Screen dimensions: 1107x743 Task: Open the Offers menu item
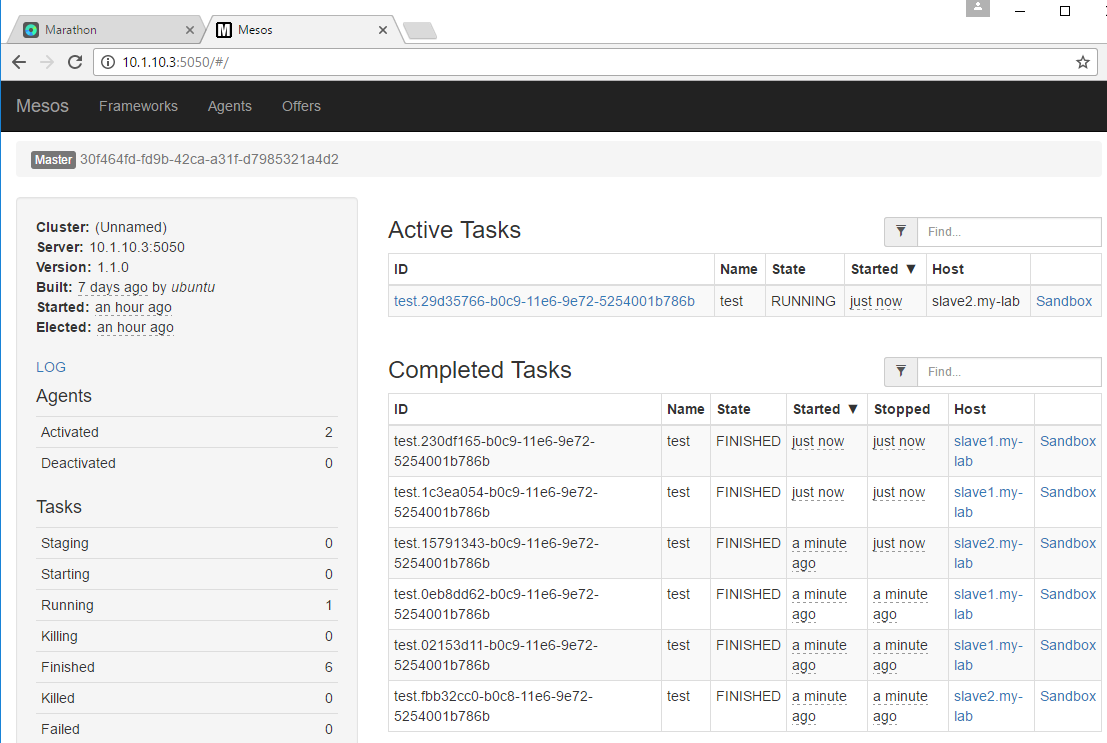tap(301, 106)
